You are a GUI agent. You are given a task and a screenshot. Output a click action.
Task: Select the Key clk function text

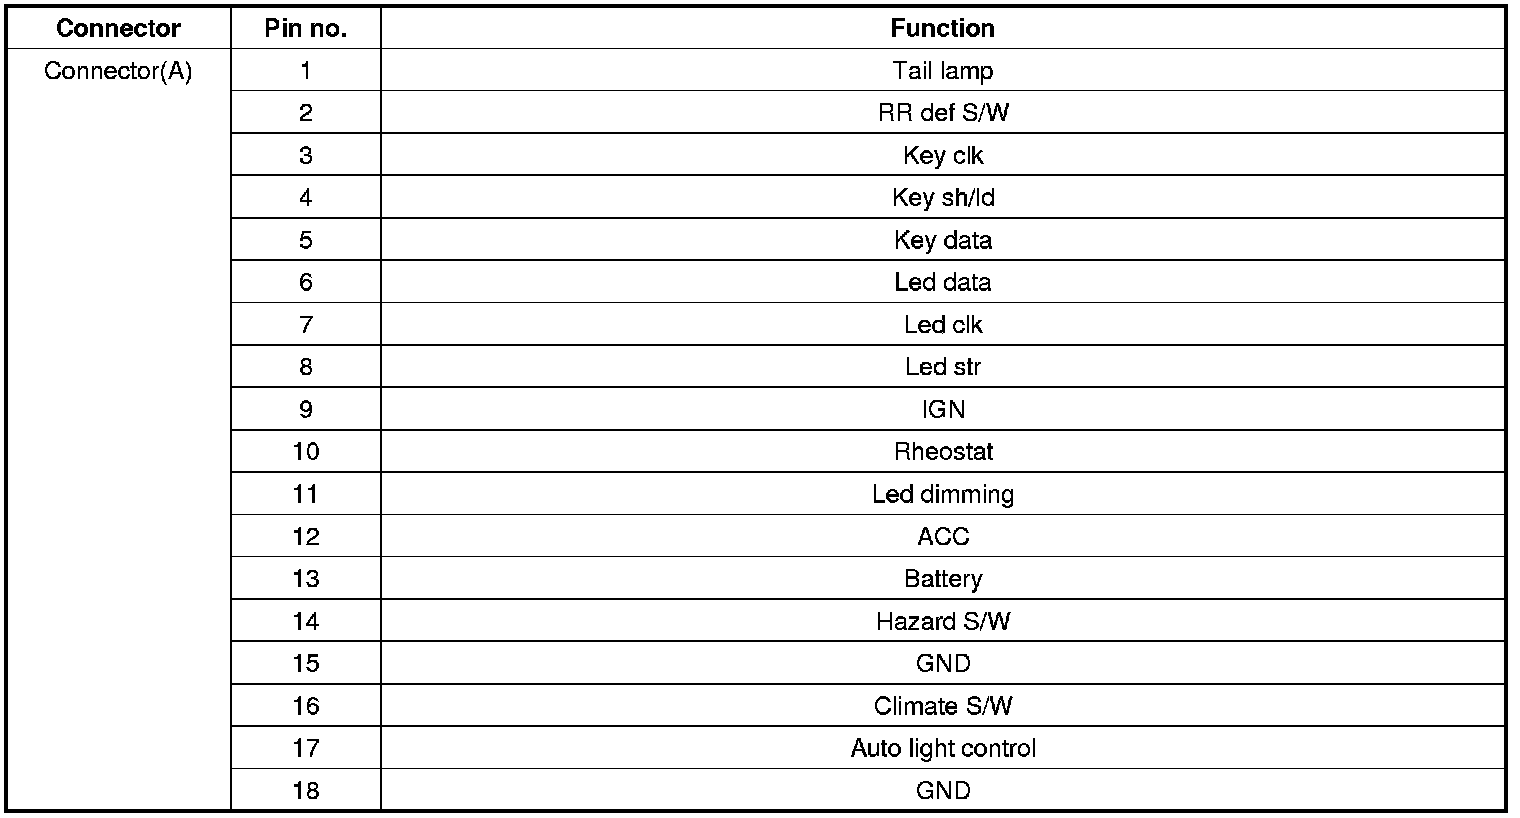pos(942,156)
